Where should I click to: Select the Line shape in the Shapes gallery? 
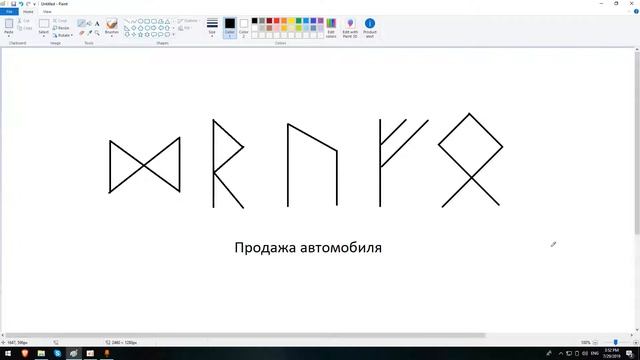(127, 21)
